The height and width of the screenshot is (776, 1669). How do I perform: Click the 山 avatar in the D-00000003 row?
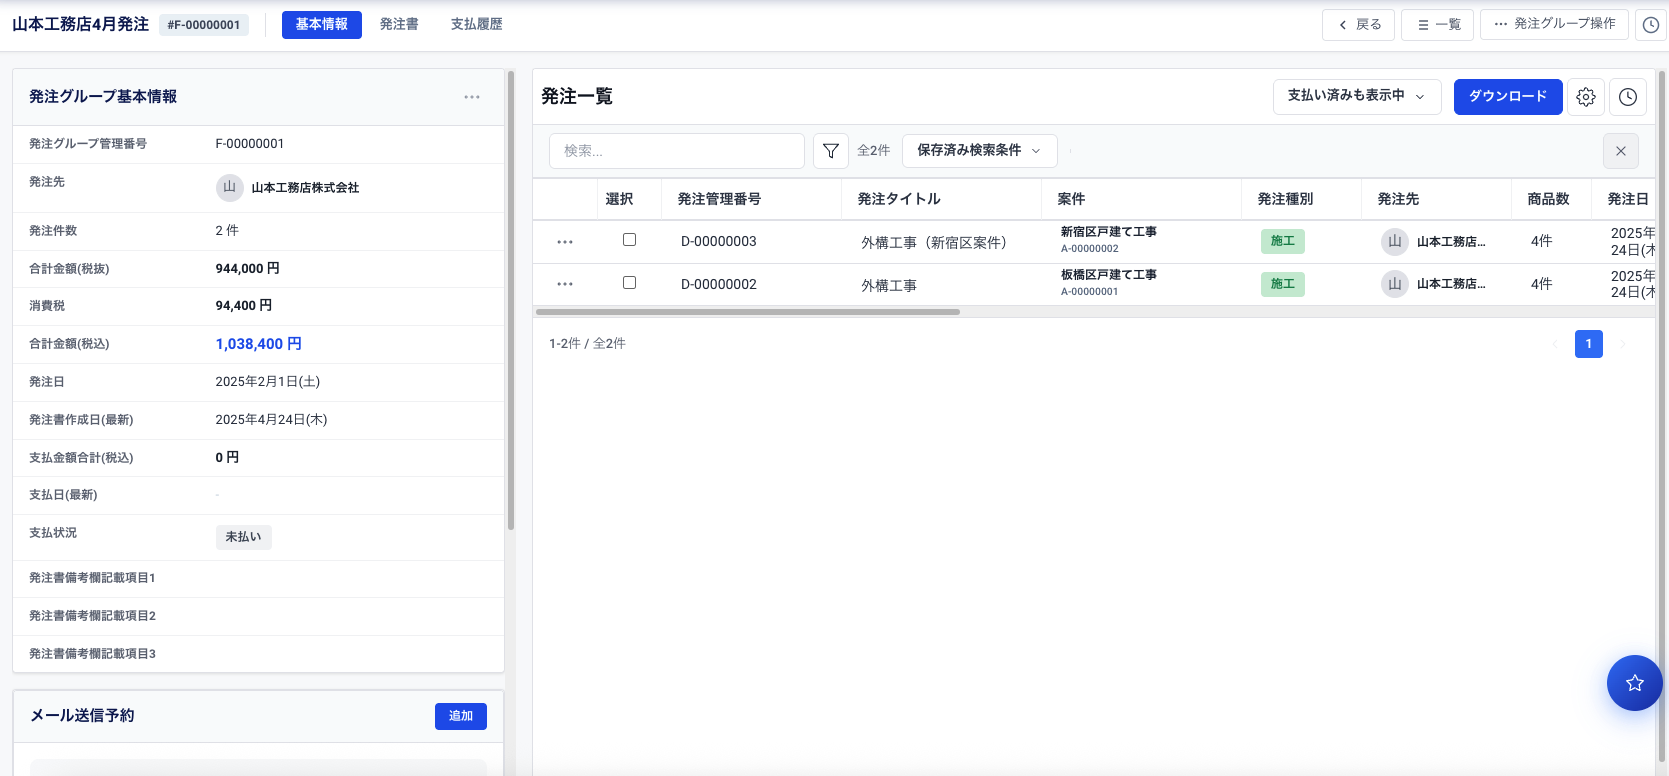click(1395, 241)
